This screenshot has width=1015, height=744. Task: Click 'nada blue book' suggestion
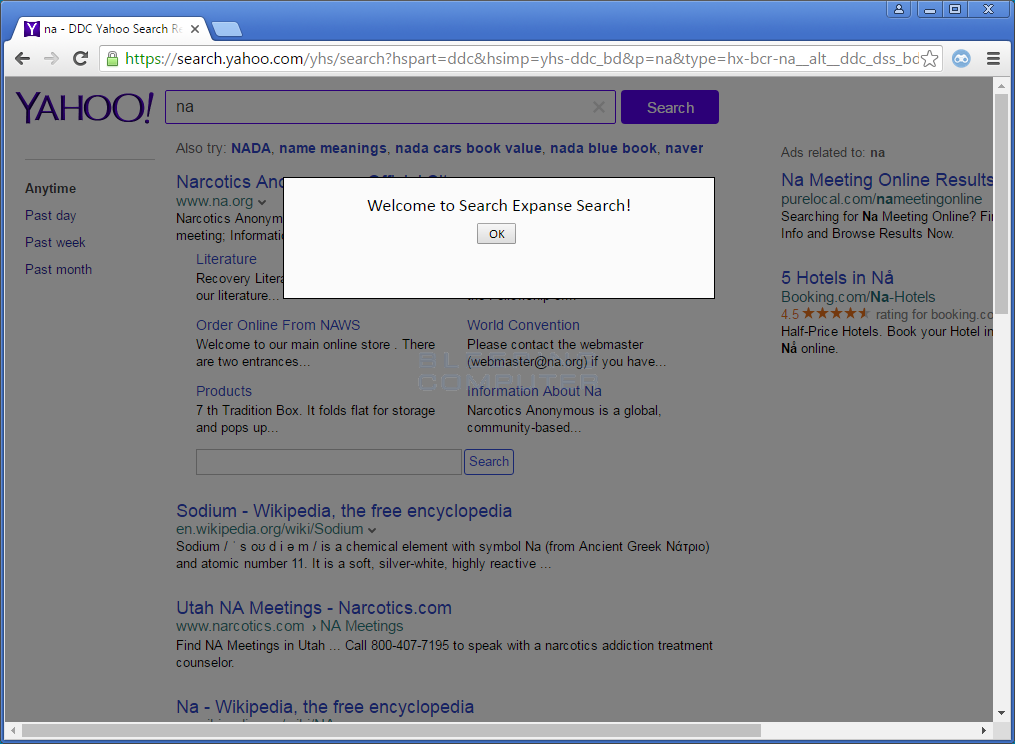coord(603,148)
